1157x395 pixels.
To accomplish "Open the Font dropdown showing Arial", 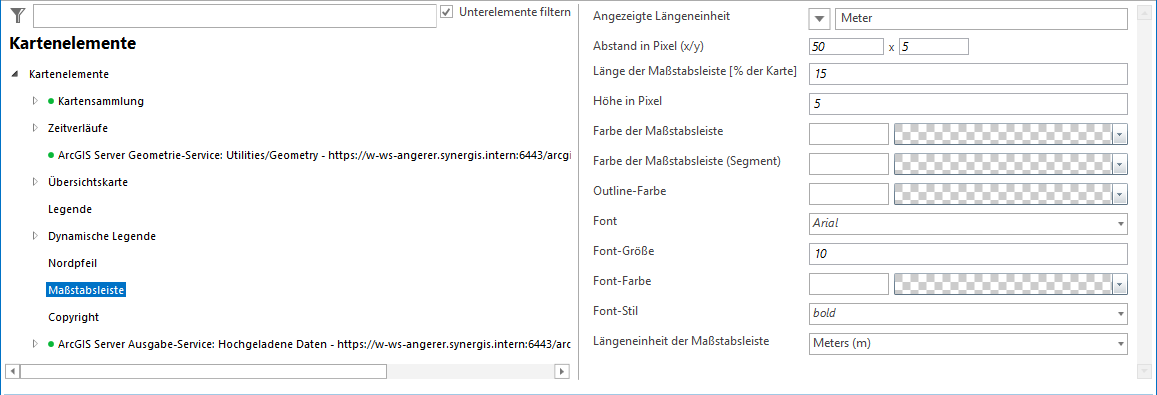I will pyautogui.click(x=969, y=223).
